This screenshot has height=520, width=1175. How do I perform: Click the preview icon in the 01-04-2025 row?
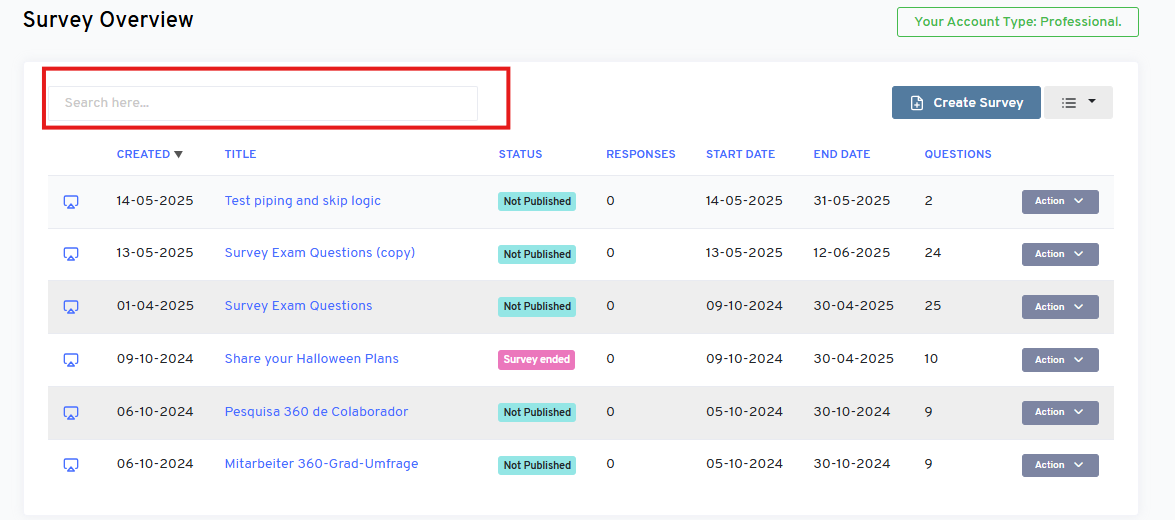tap(71, 307)
